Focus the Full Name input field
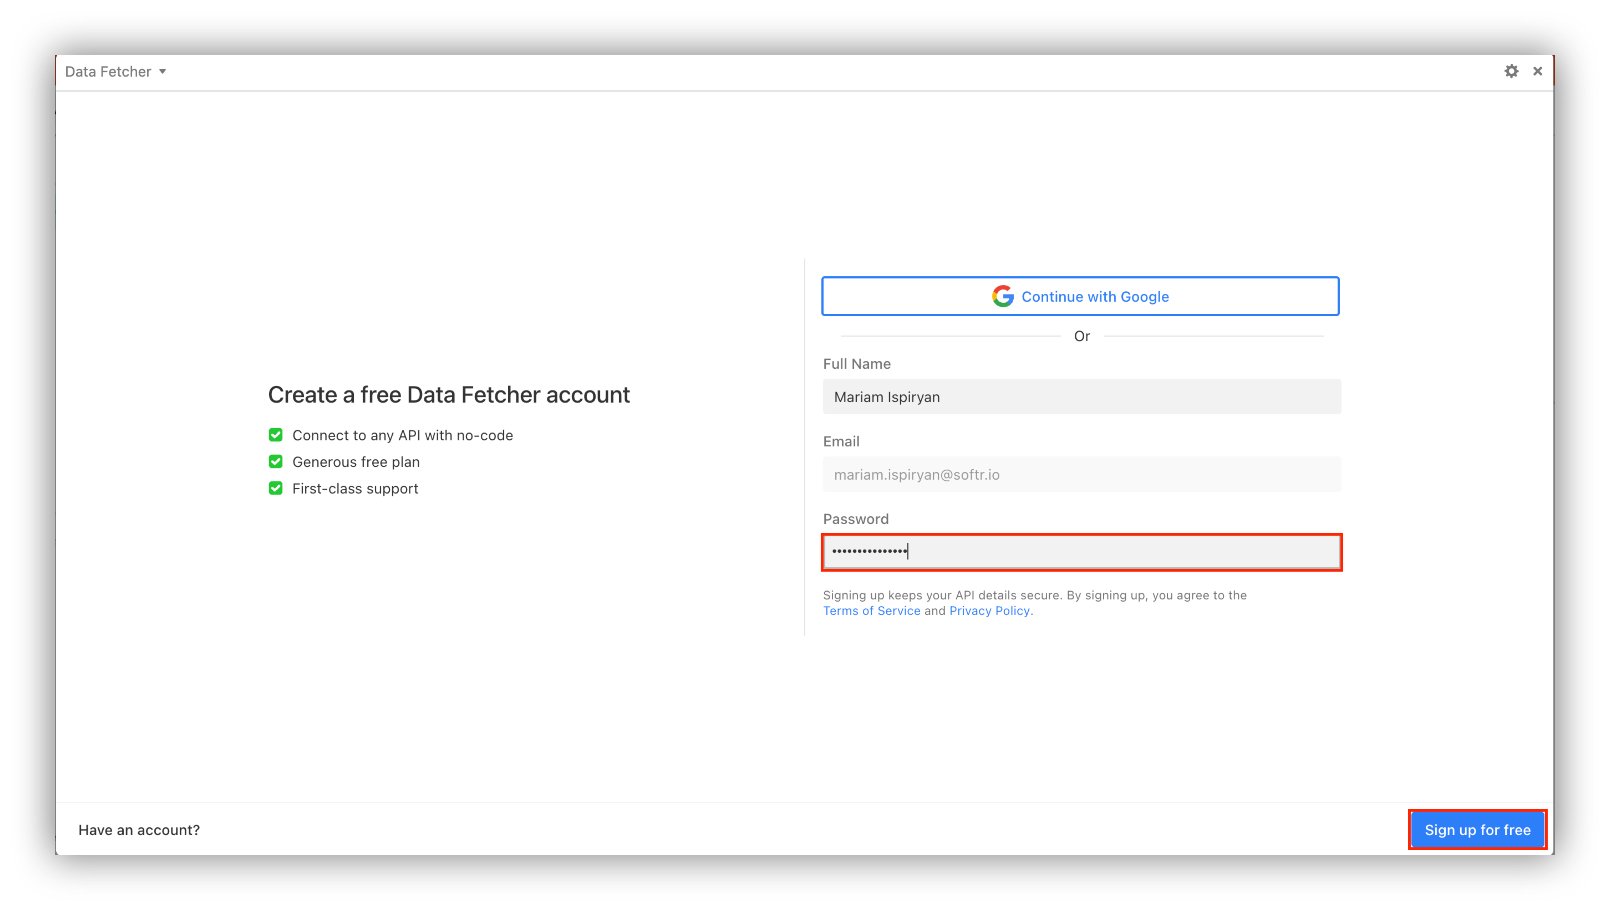The width and height of the screenshot is (1610, 910). [x=1082, y=397]
